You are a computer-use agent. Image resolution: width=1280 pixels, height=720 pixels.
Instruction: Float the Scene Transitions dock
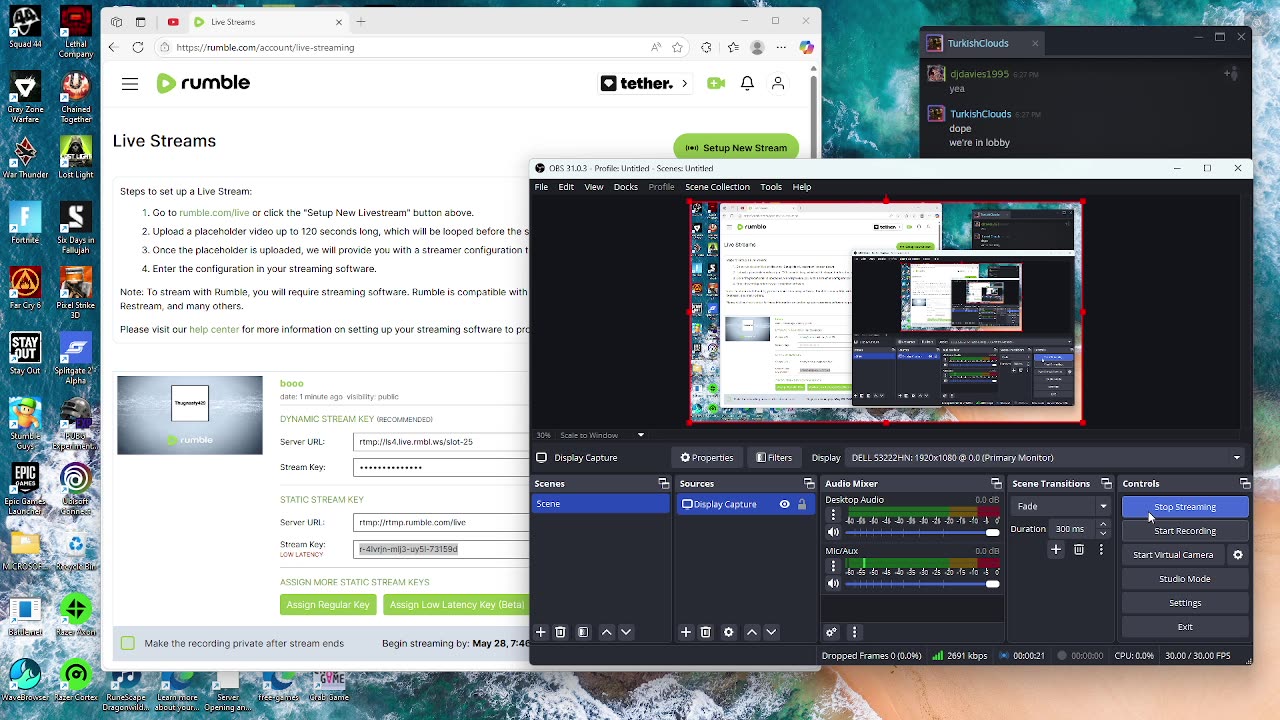[1106, 484]
